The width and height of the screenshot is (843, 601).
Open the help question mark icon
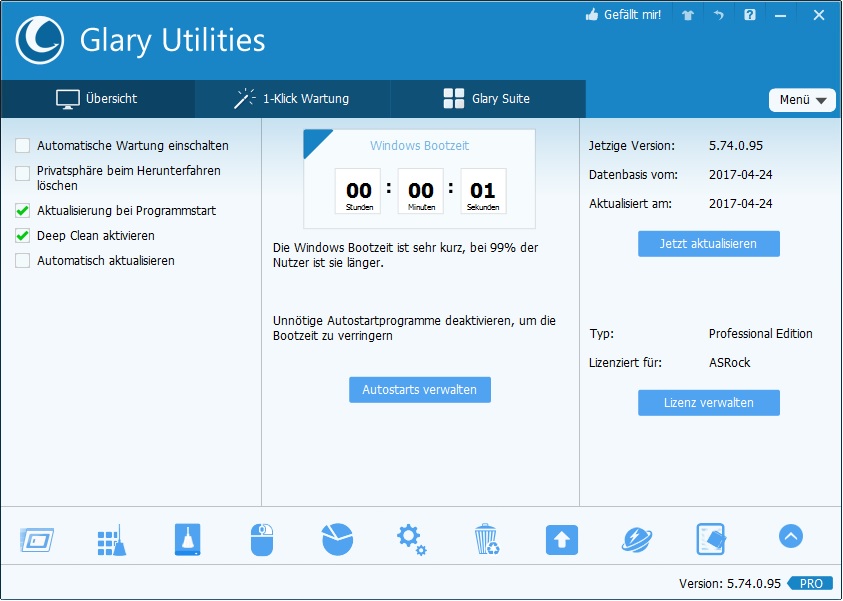tap(749, 15)
